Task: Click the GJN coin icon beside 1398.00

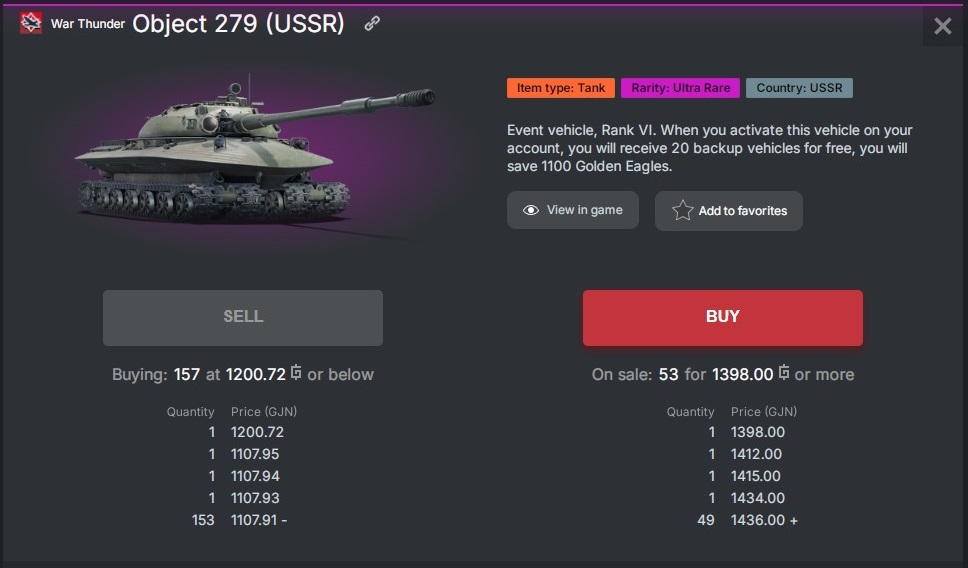Action: tap(784, 373)
